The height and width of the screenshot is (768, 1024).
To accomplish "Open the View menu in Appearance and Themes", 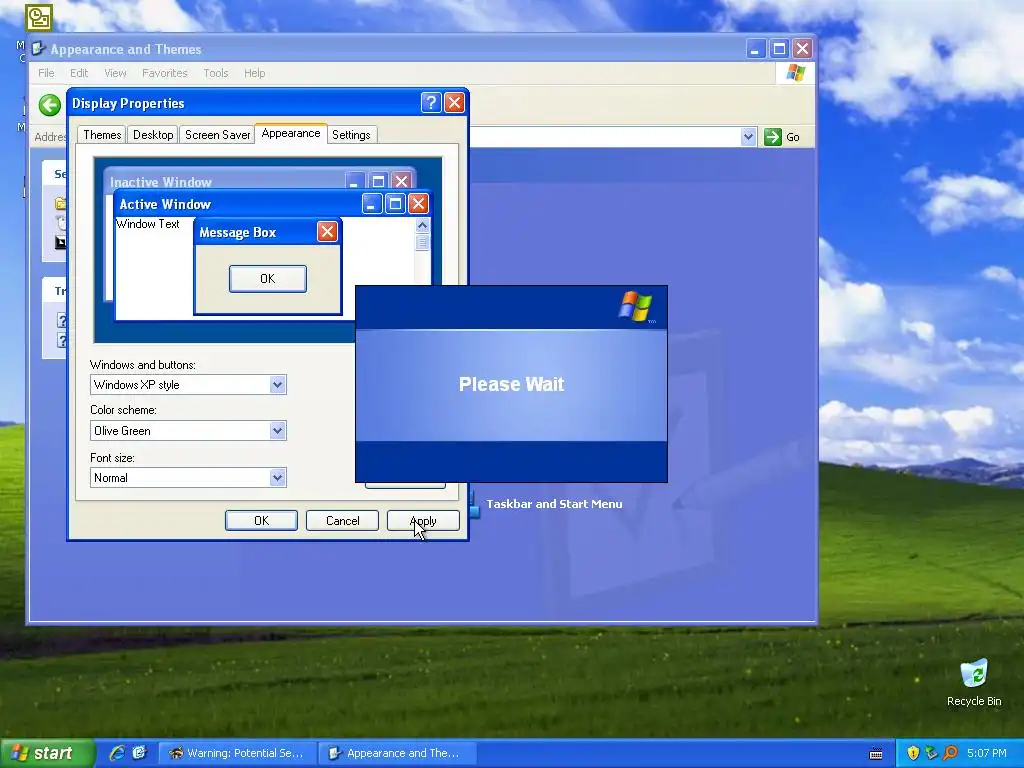I will click(x=115, y=73).
